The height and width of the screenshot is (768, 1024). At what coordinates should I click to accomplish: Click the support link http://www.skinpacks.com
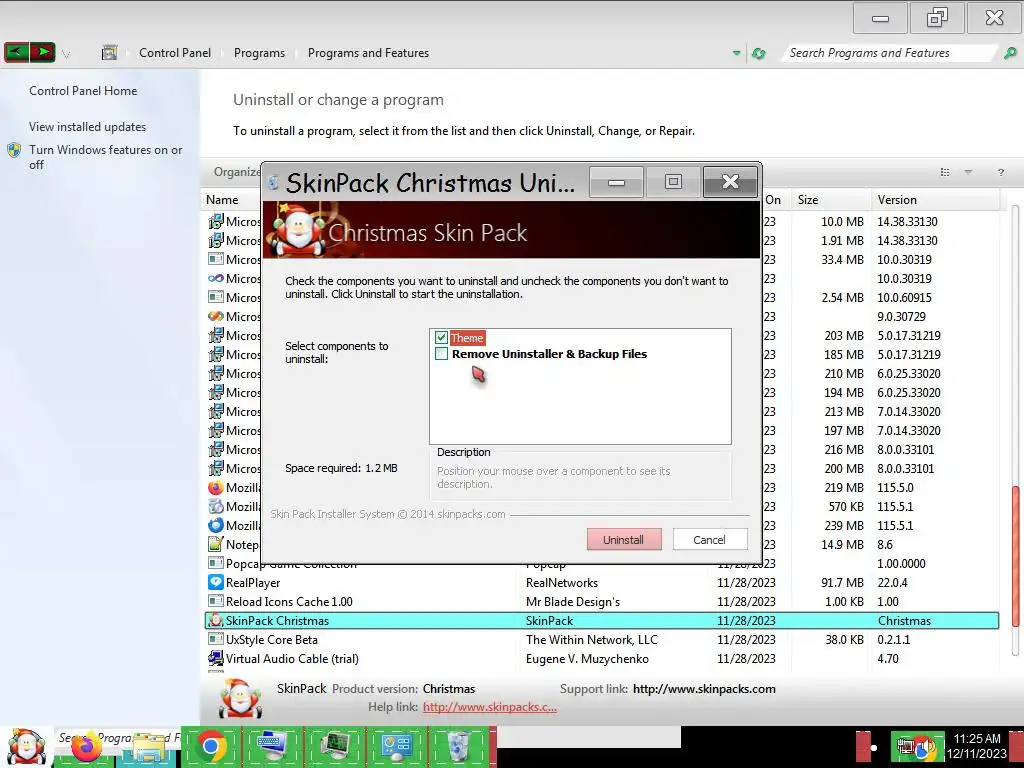[x=705, y=688]
